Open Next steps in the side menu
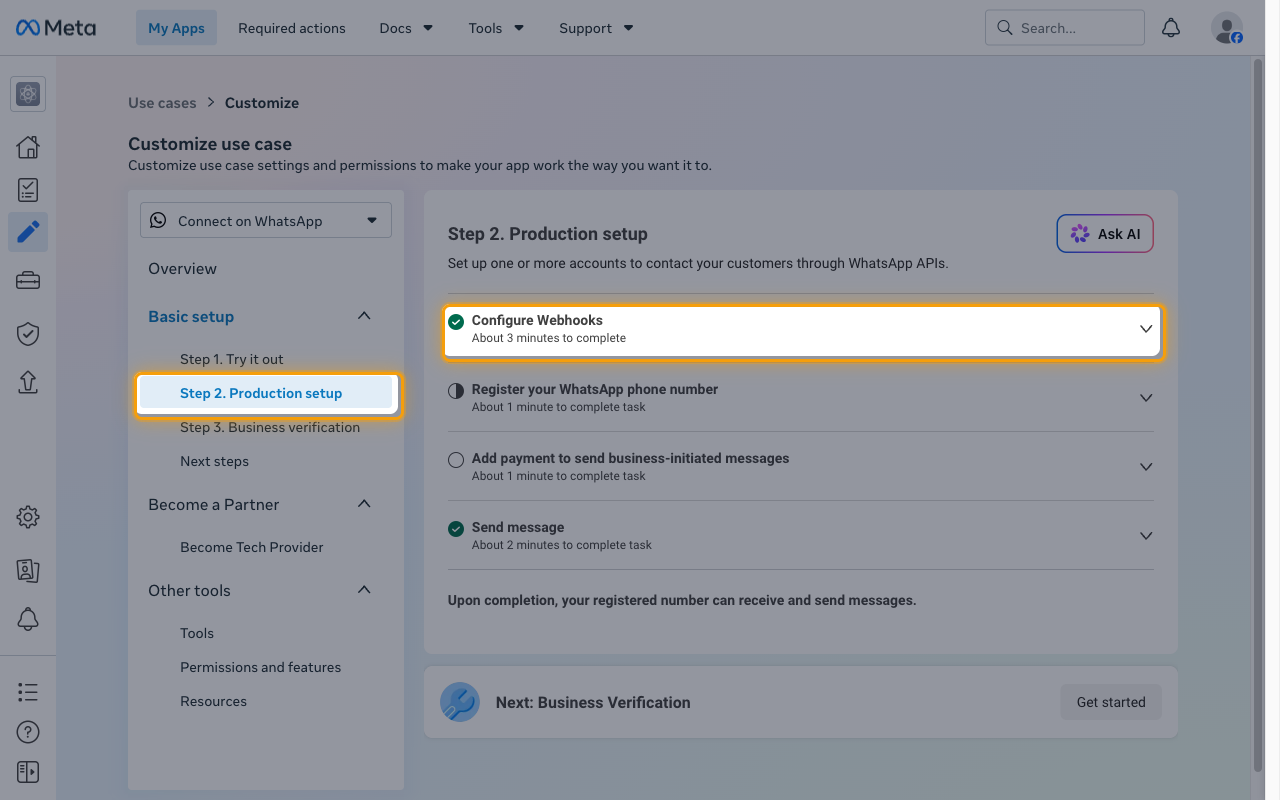 (214, 461)
